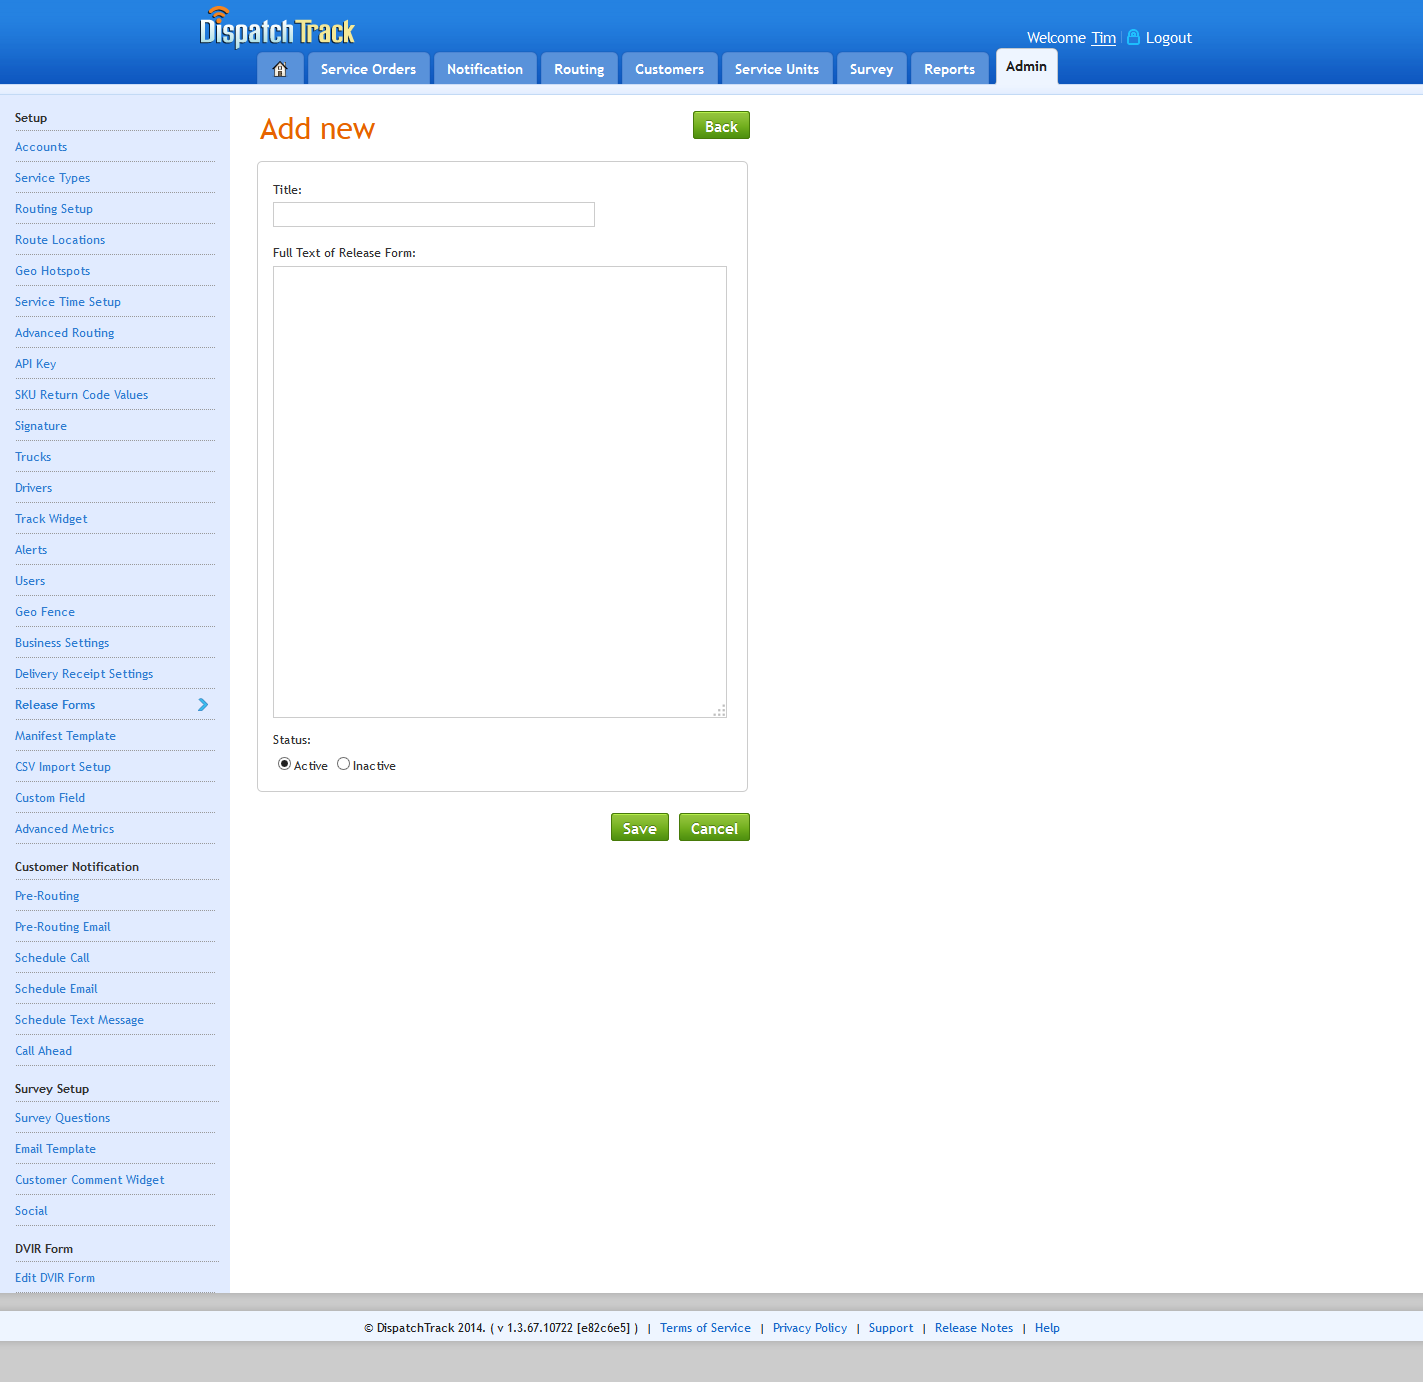The width and height of the screenshot is (1423, 1382).
Task: Open the Routing tab
Action: pos(578,68)
